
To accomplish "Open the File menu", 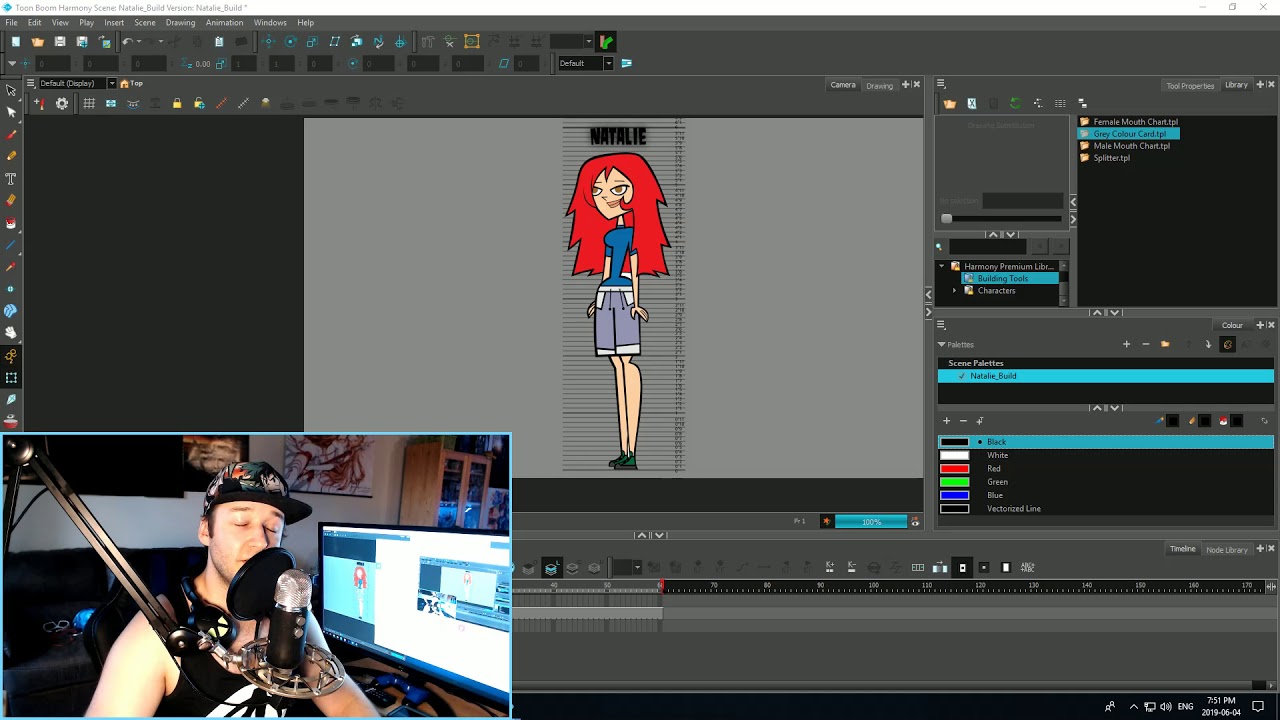I will (11, 22).
